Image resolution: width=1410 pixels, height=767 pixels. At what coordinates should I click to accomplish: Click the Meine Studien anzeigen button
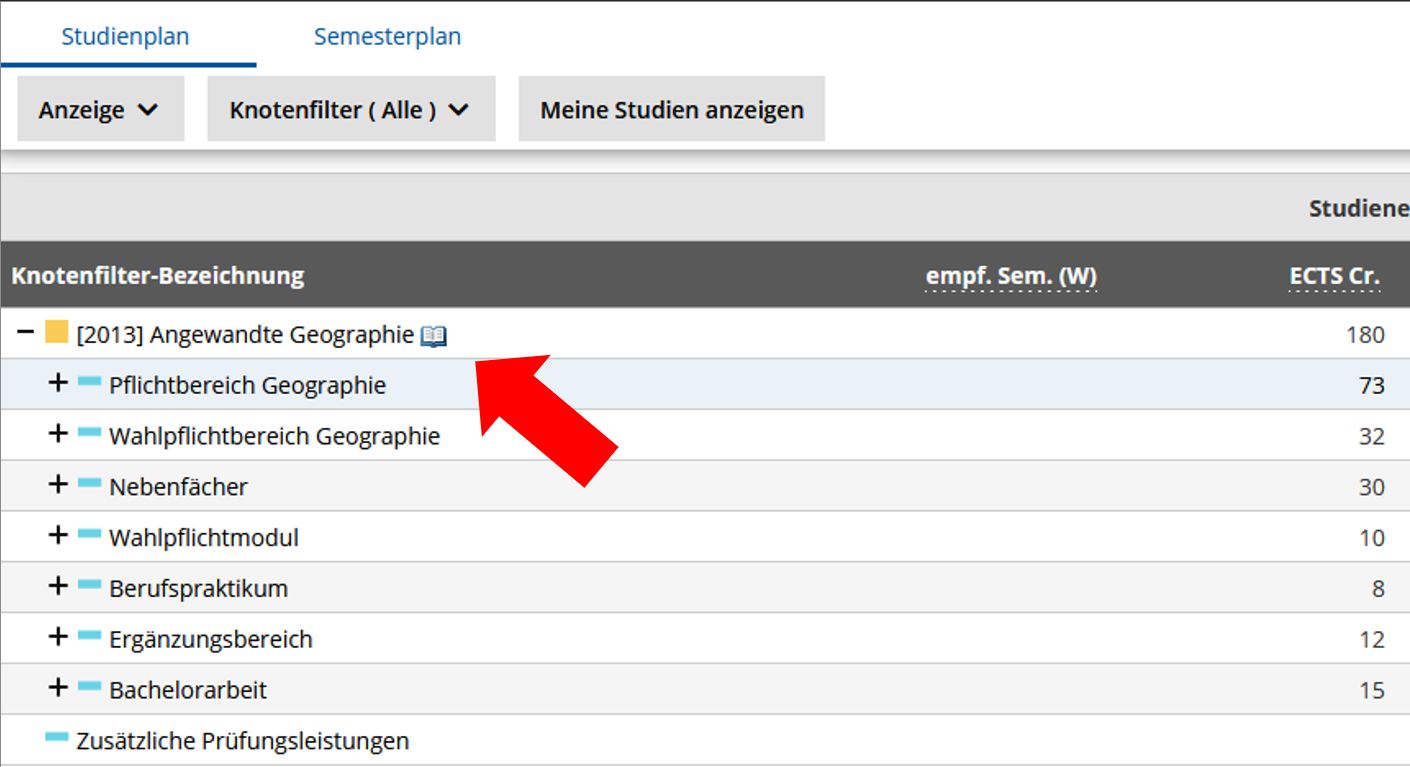pyautogui.click(x=672, y=109)
